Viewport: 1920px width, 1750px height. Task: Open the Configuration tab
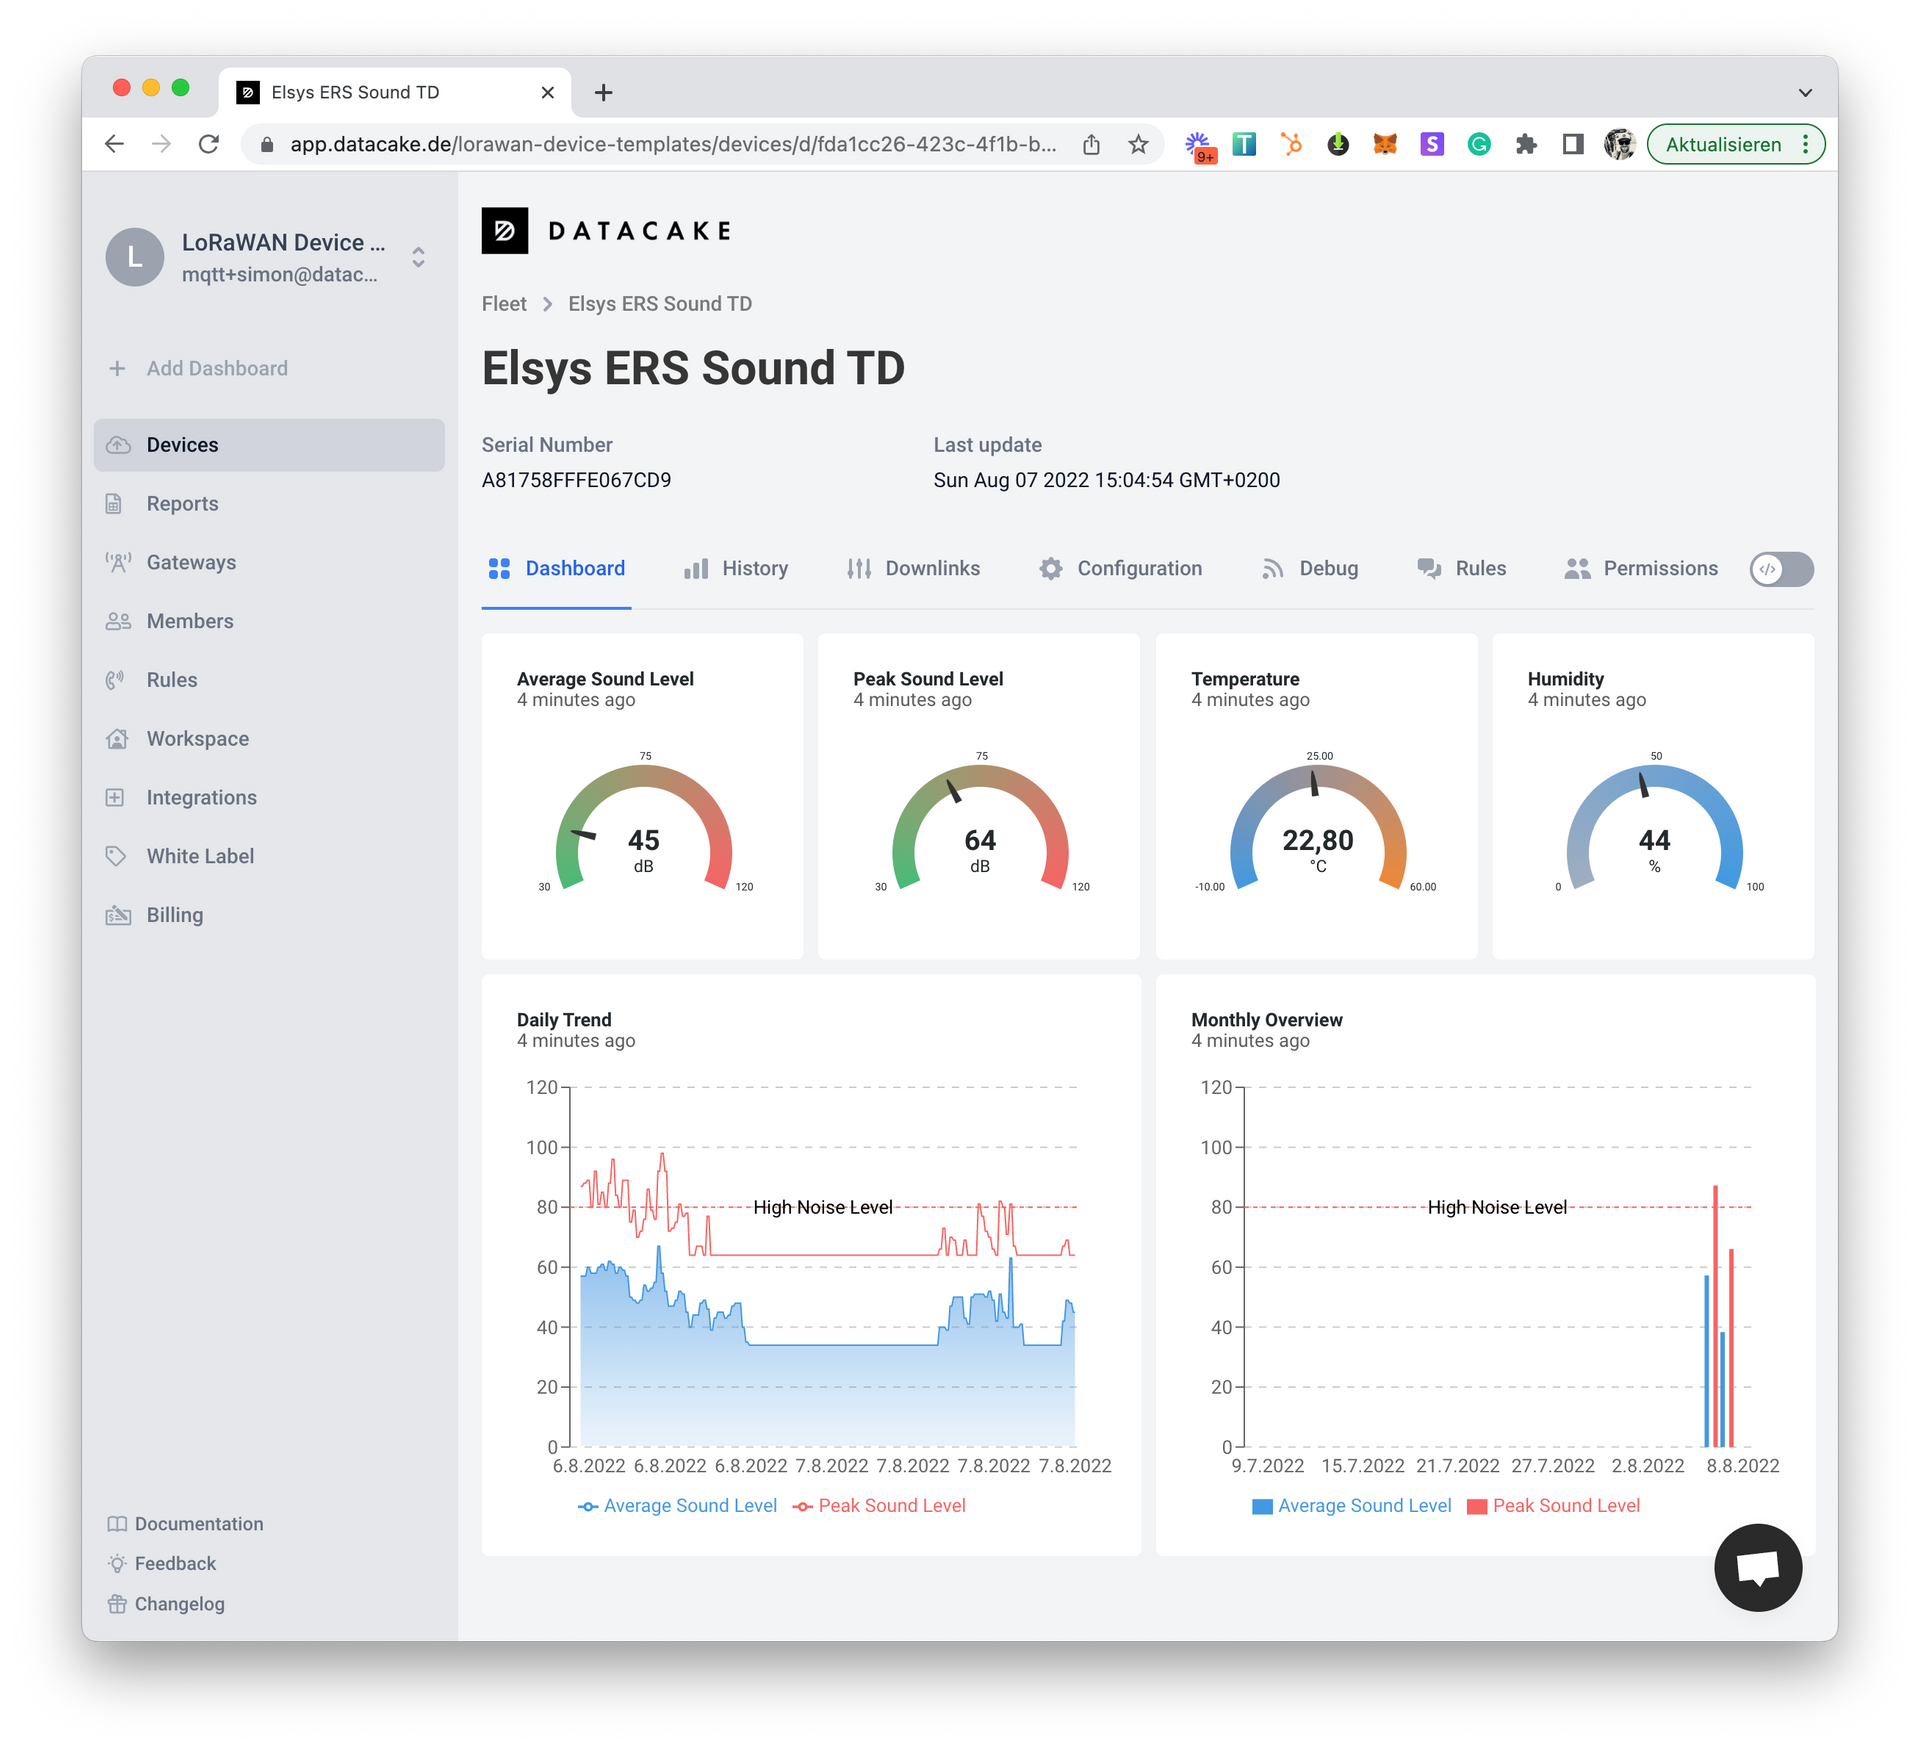[1139, 568]
